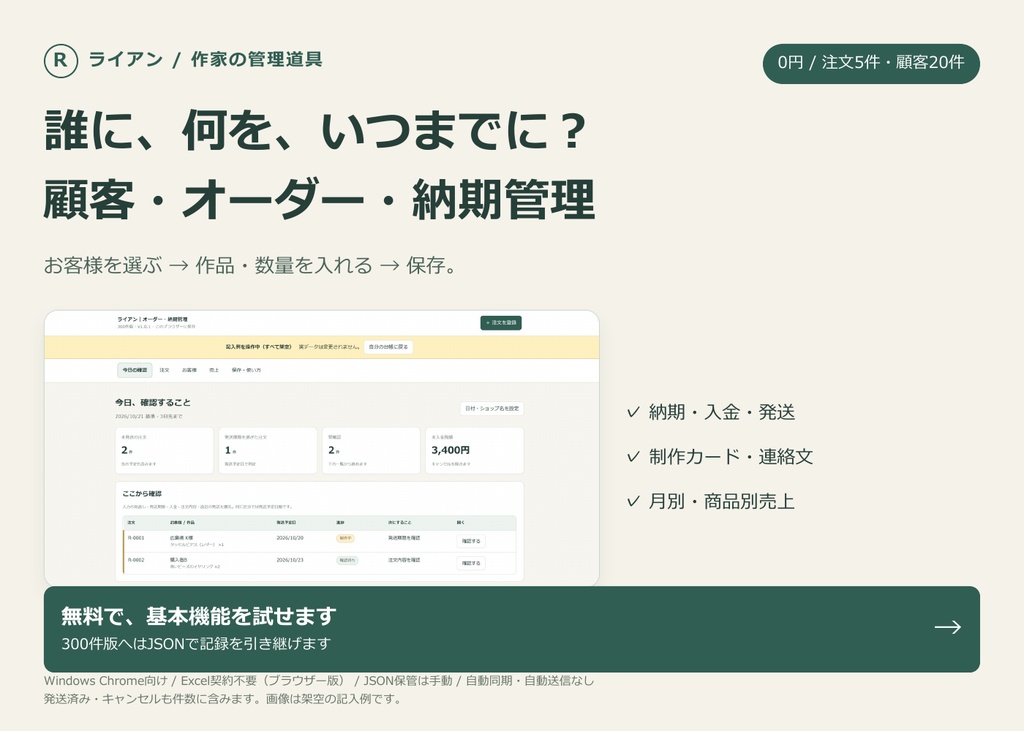Screen dimensions: 1024x731
Task: Click the headline 誰に、何を、いつまでに？
Action: 317,130
